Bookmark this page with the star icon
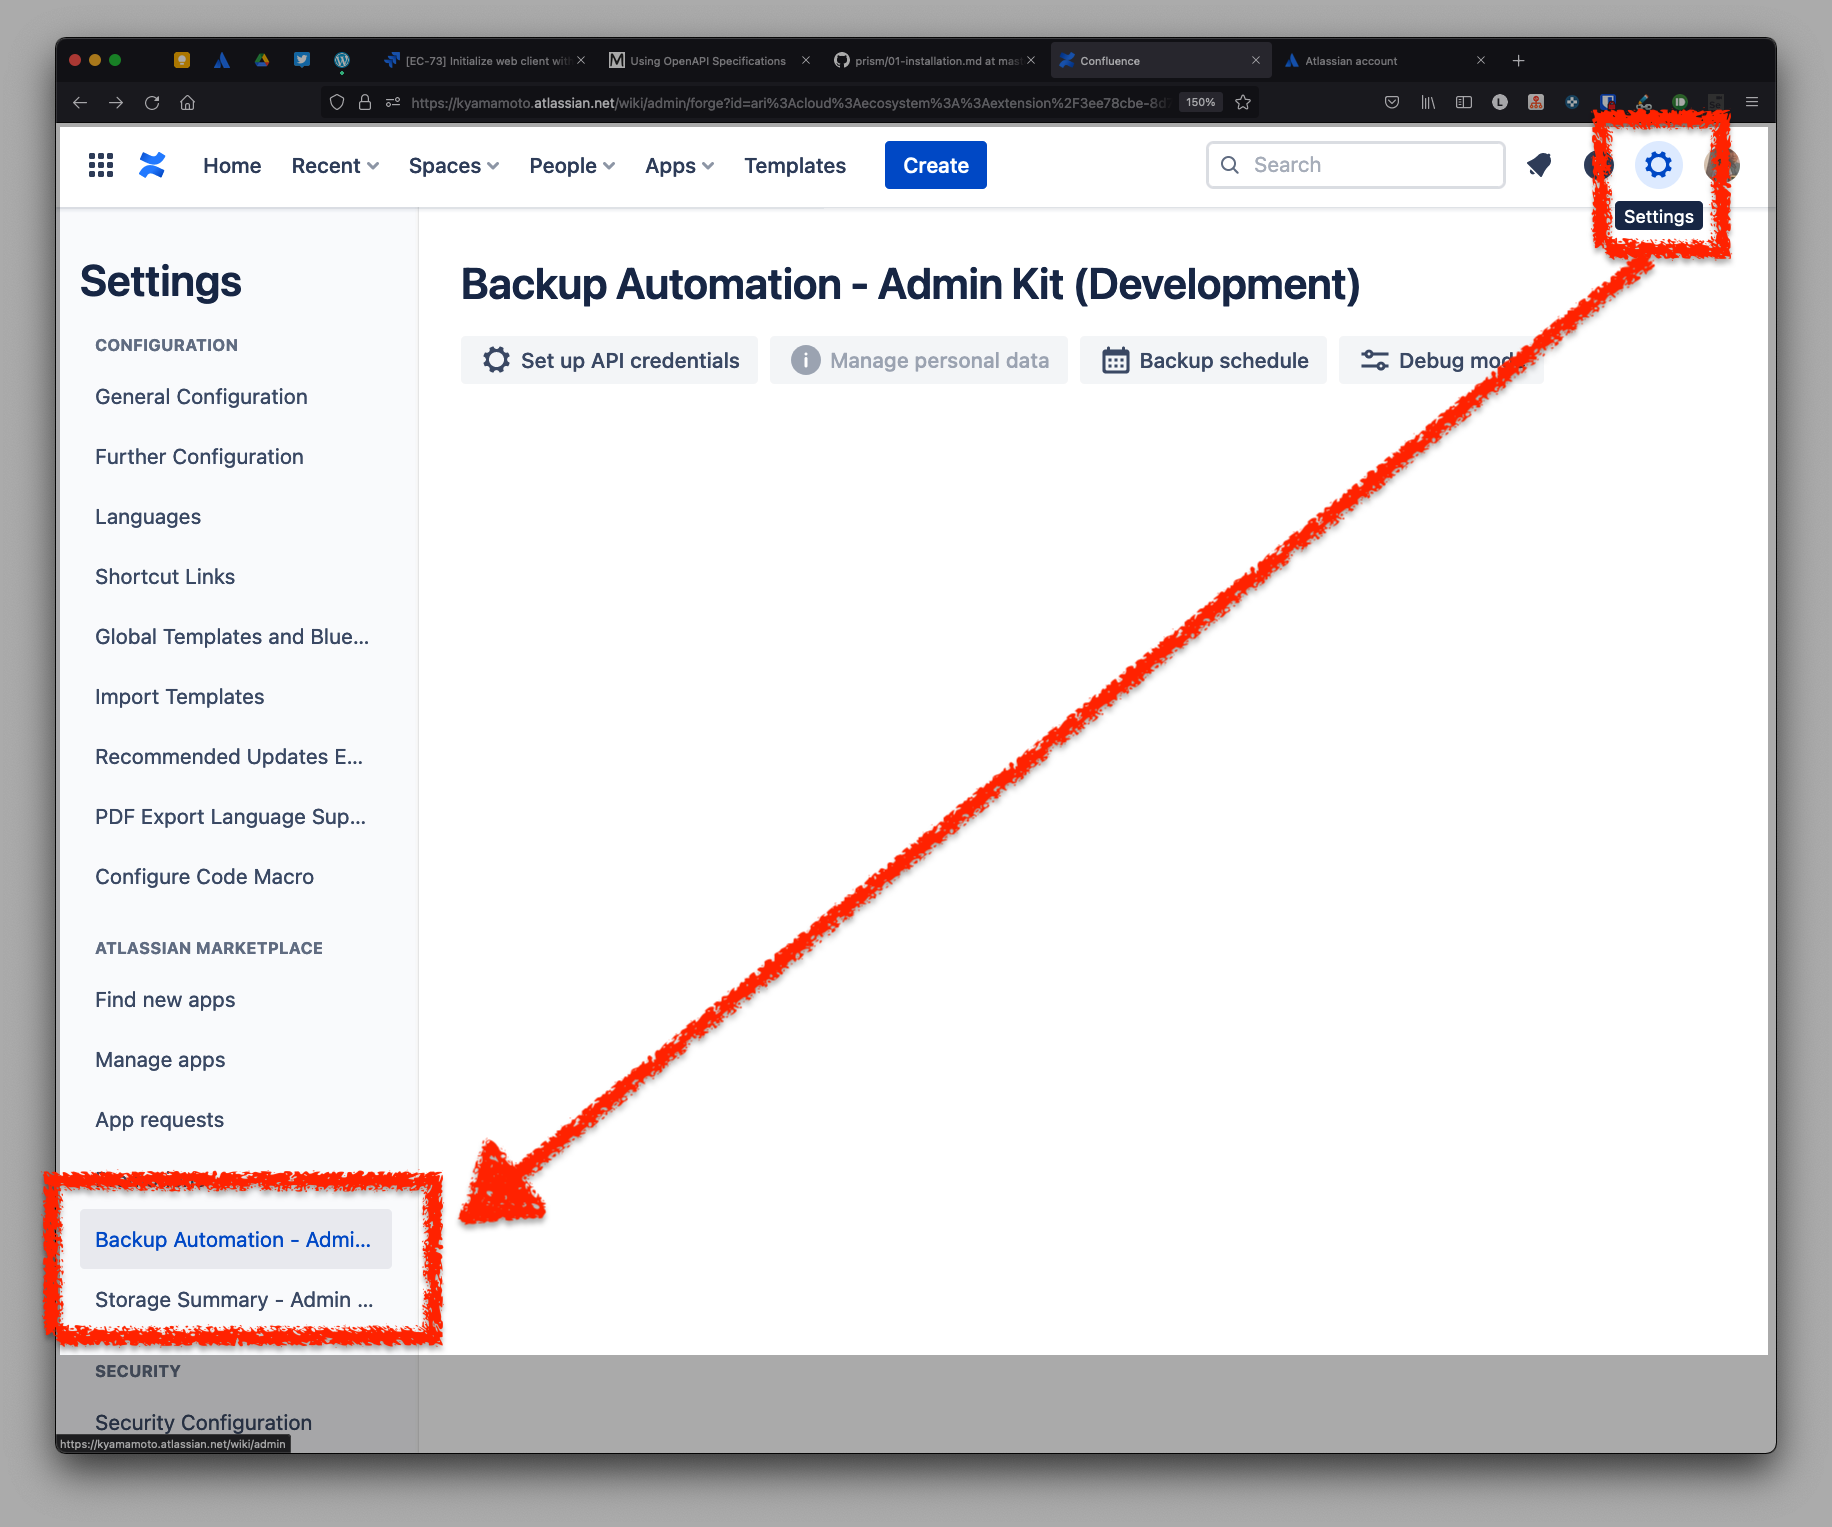Image resolution: width=1832 pixels, height=1527 pixels. (1243, 102)
